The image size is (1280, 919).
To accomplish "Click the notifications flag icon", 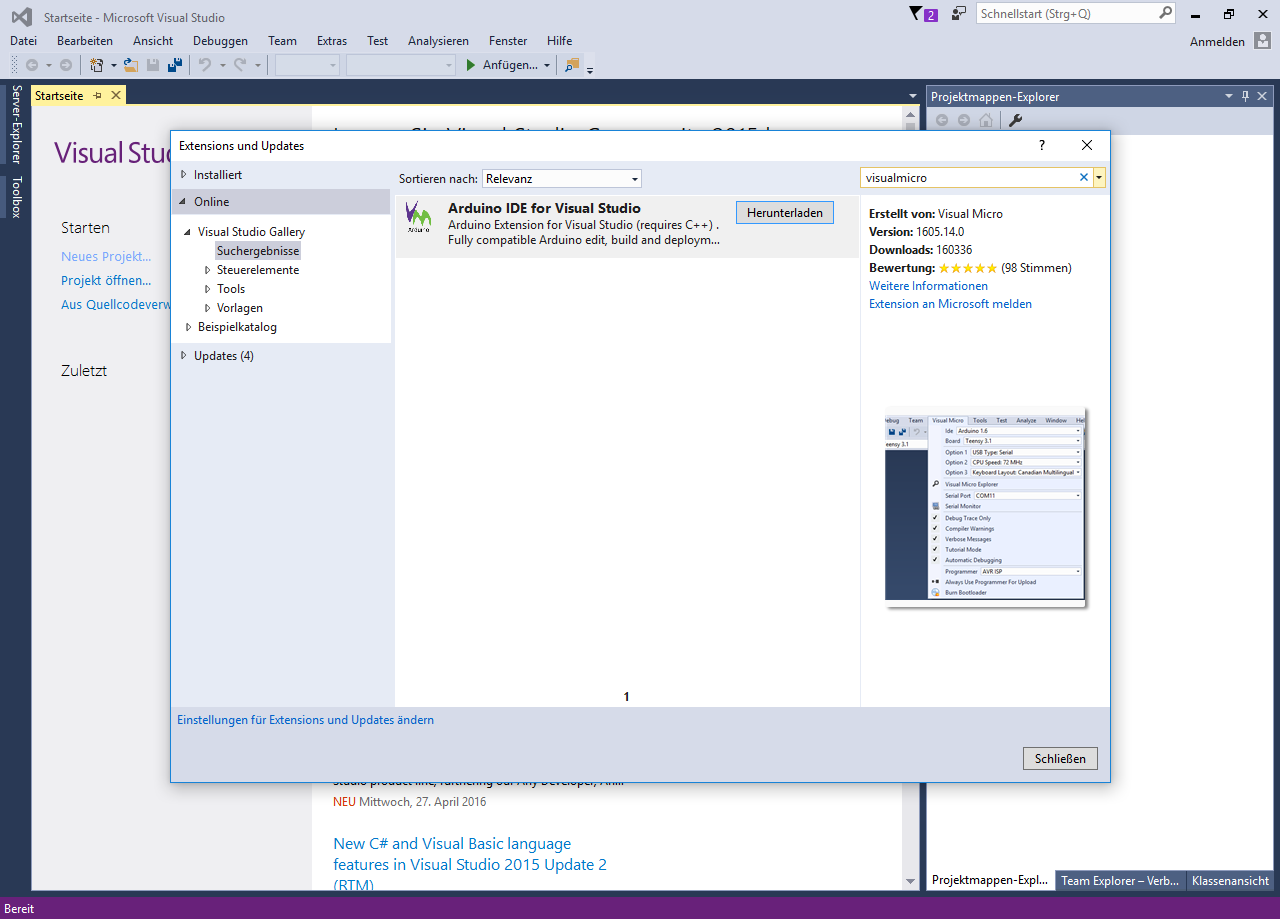I will coord(916,14).
